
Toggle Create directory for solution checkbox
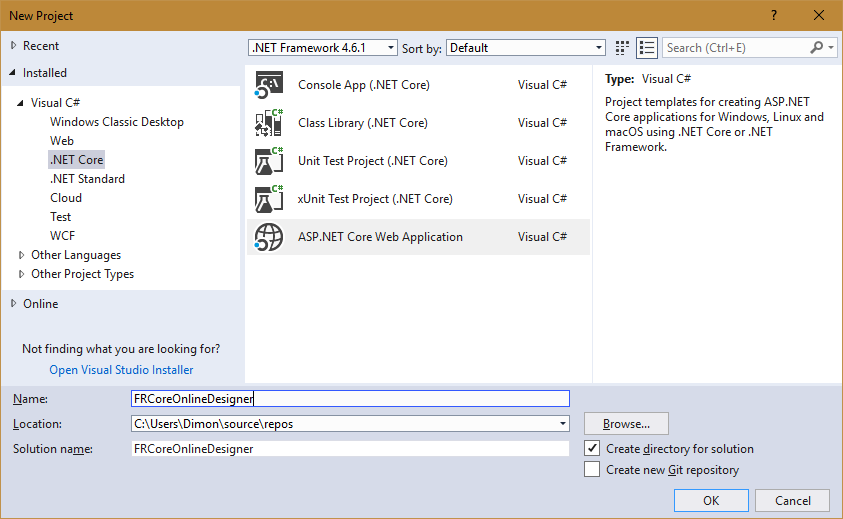coord(592,449)
